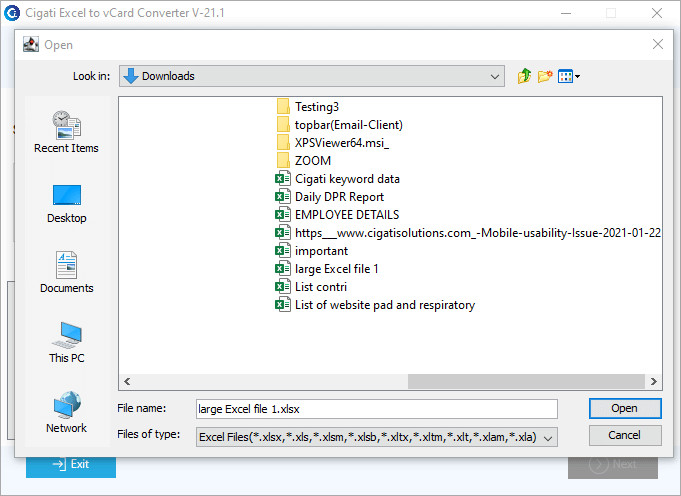The image size is (681, 496).
Task: Click the Excel icon of List contri
Action: (283, 287)
